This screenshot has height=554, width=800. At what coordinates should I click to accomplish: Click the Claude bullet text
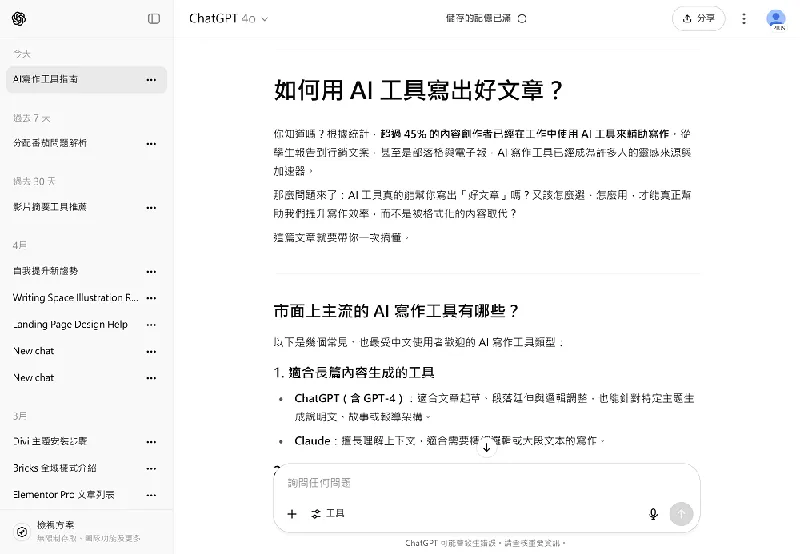tap(449, 441)
